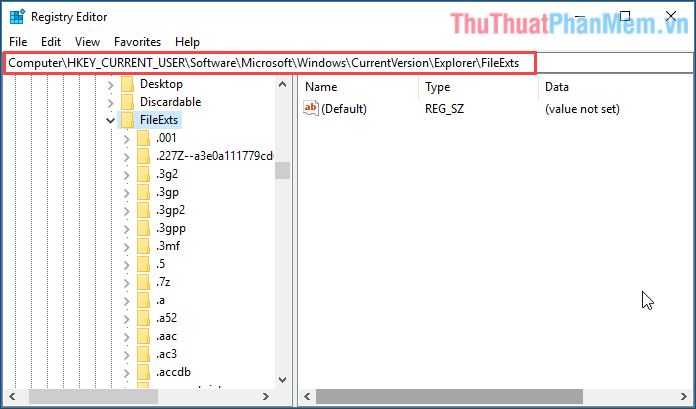Select the .227Z--a3e0a111779cd folder icon
Viewport: 696px width, 409px height.
[x=143, y=156]
